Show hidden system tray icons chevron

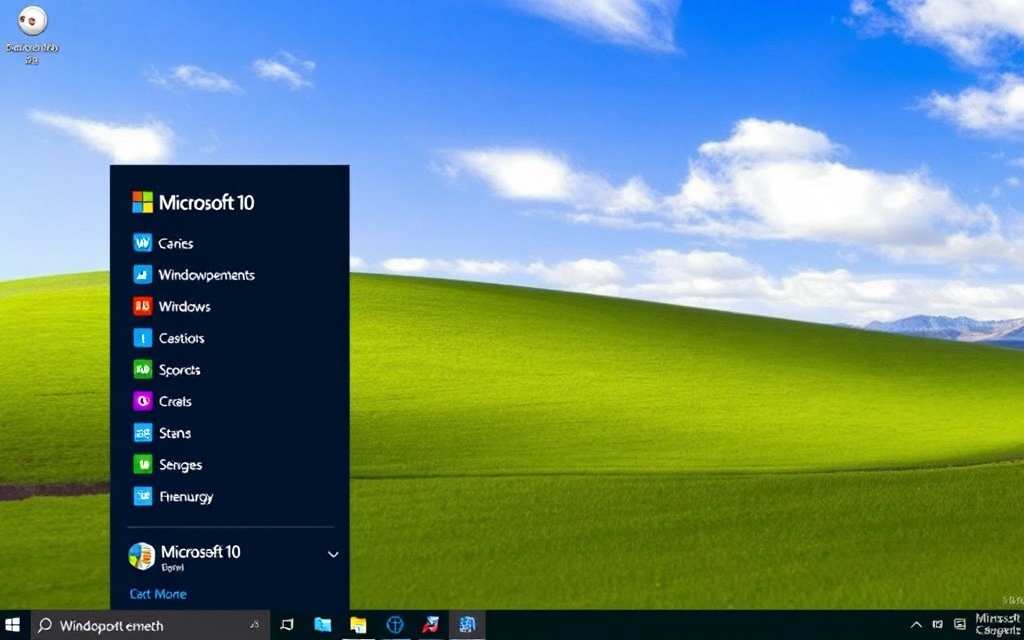click(x=916, y=625)
